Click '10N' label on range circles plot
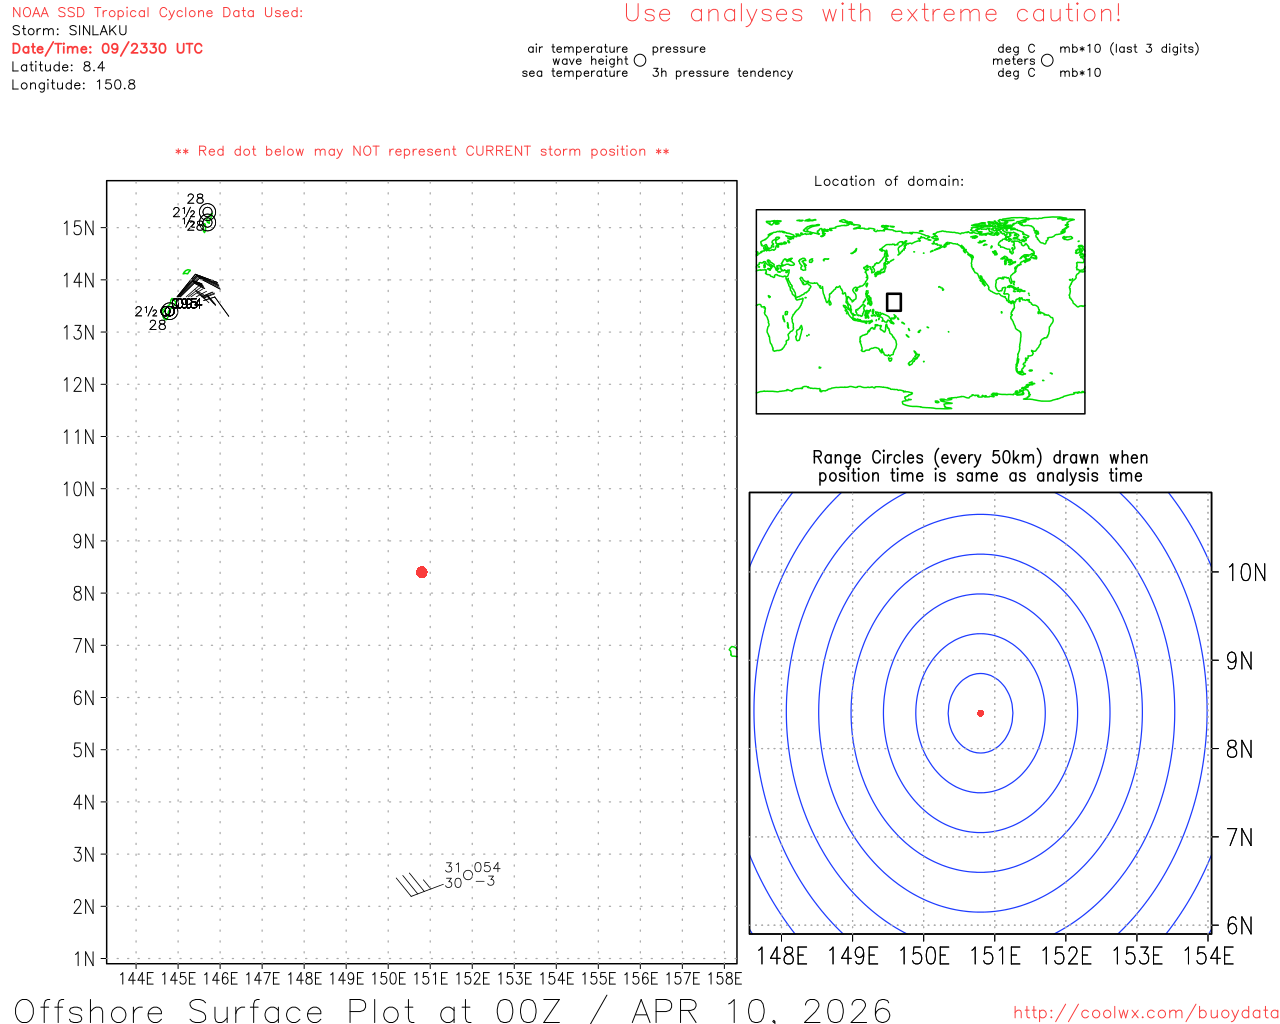 click(x=1246, y=573)
